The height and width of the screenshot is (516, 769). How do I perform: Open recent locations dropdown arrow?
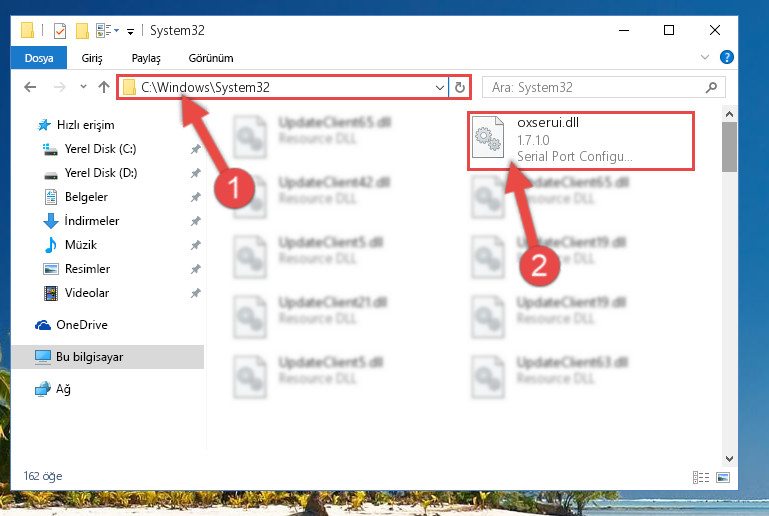pos(83,87)
